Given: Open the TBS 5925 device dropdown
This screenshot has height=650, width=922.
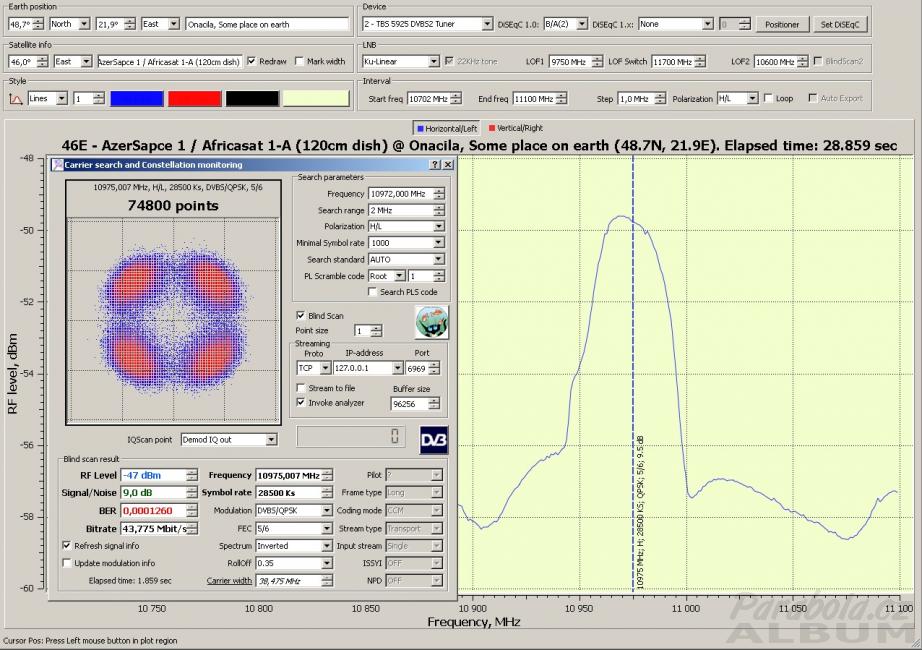Looking at the screenshot, I should point(487,24).
